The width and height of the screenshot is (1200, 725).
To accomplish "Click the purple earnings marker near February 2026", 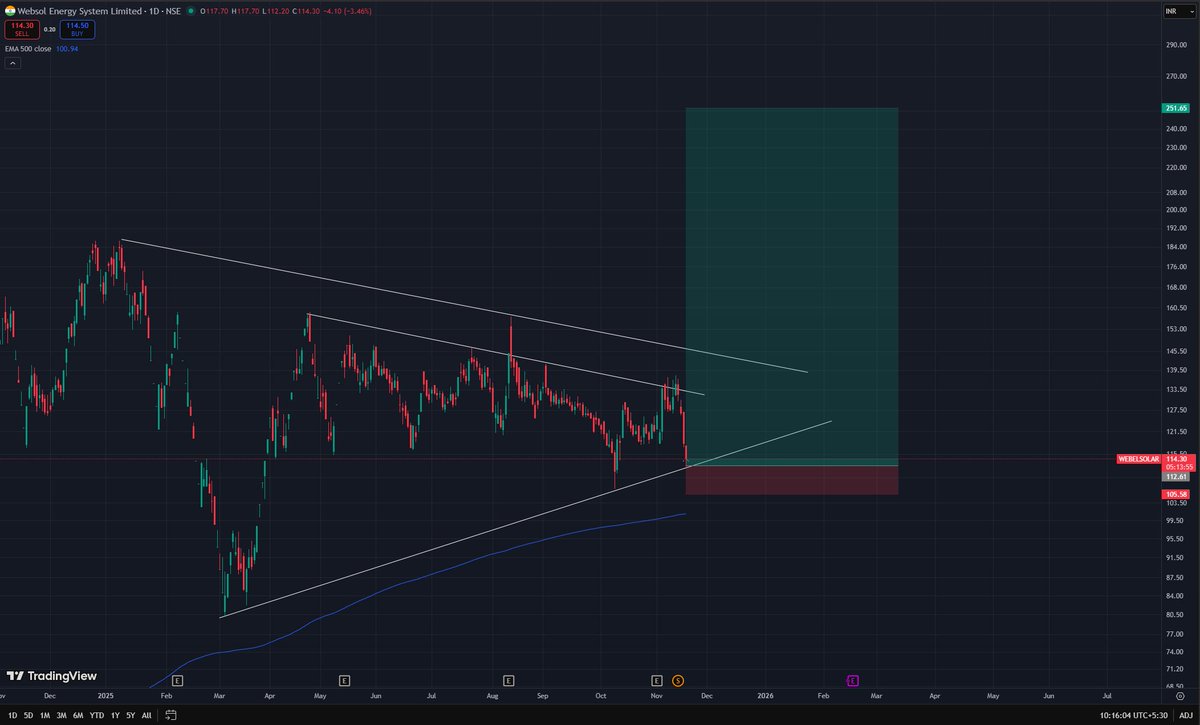I will (851, 680).
